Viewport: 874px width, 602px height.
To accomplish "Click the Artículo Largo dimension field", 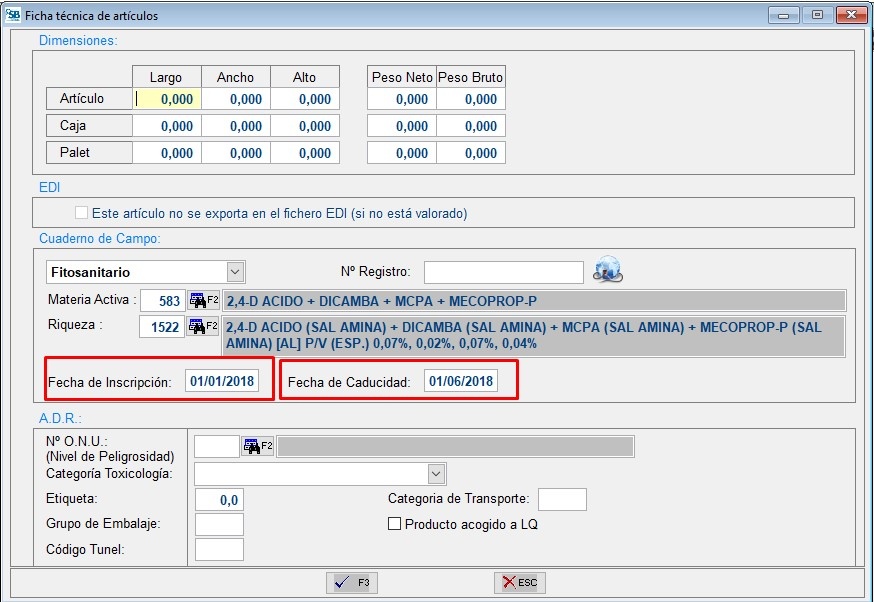I will (x=167, y=99).
